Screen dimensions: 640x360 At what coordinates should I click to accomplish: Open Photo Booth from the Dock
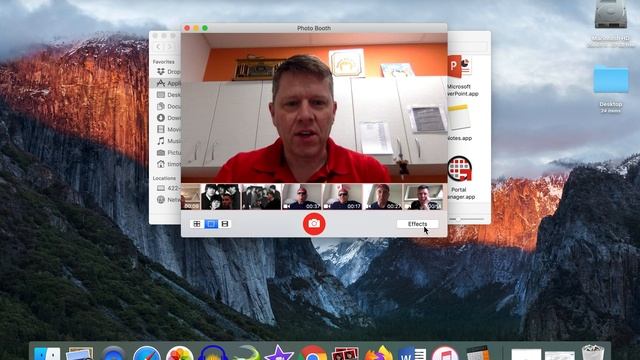[x=345, y=353]
